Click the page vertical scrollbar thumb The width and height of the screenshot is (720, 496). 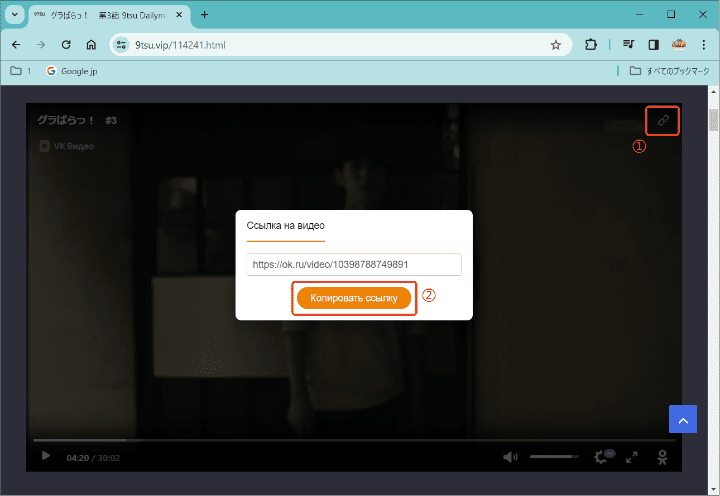[x=713, y=120]
